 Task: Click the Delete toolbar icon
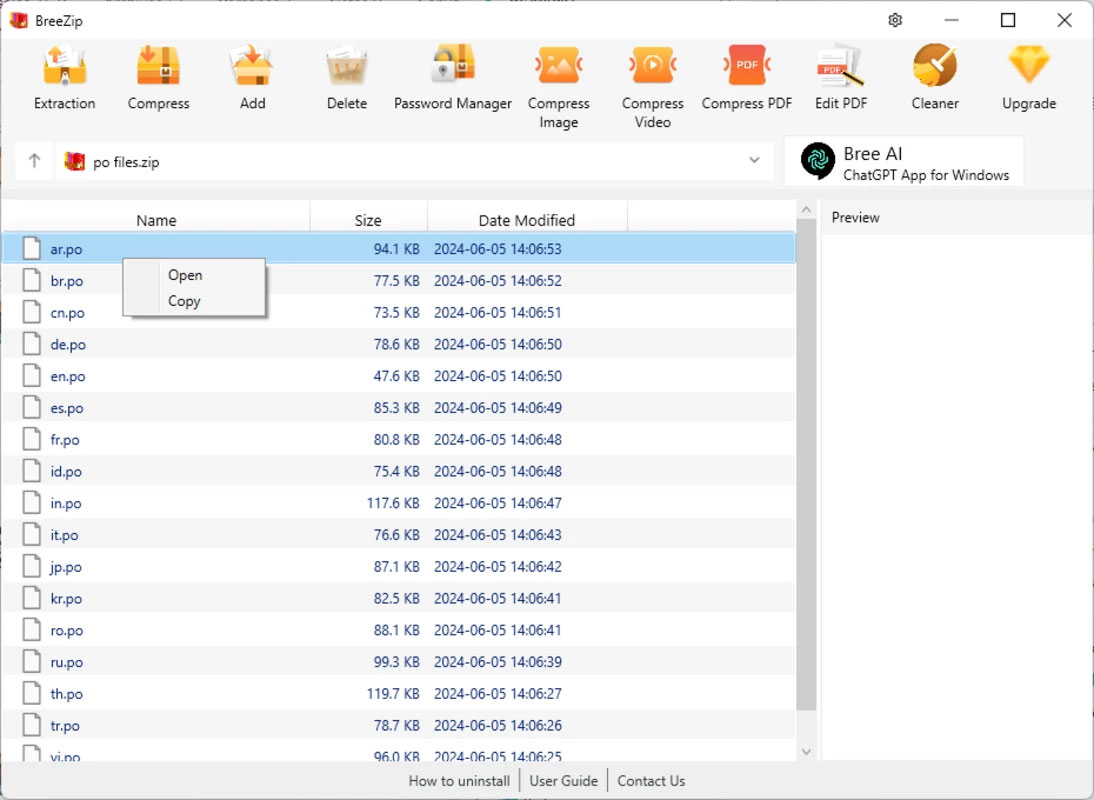tap(347, 66)
